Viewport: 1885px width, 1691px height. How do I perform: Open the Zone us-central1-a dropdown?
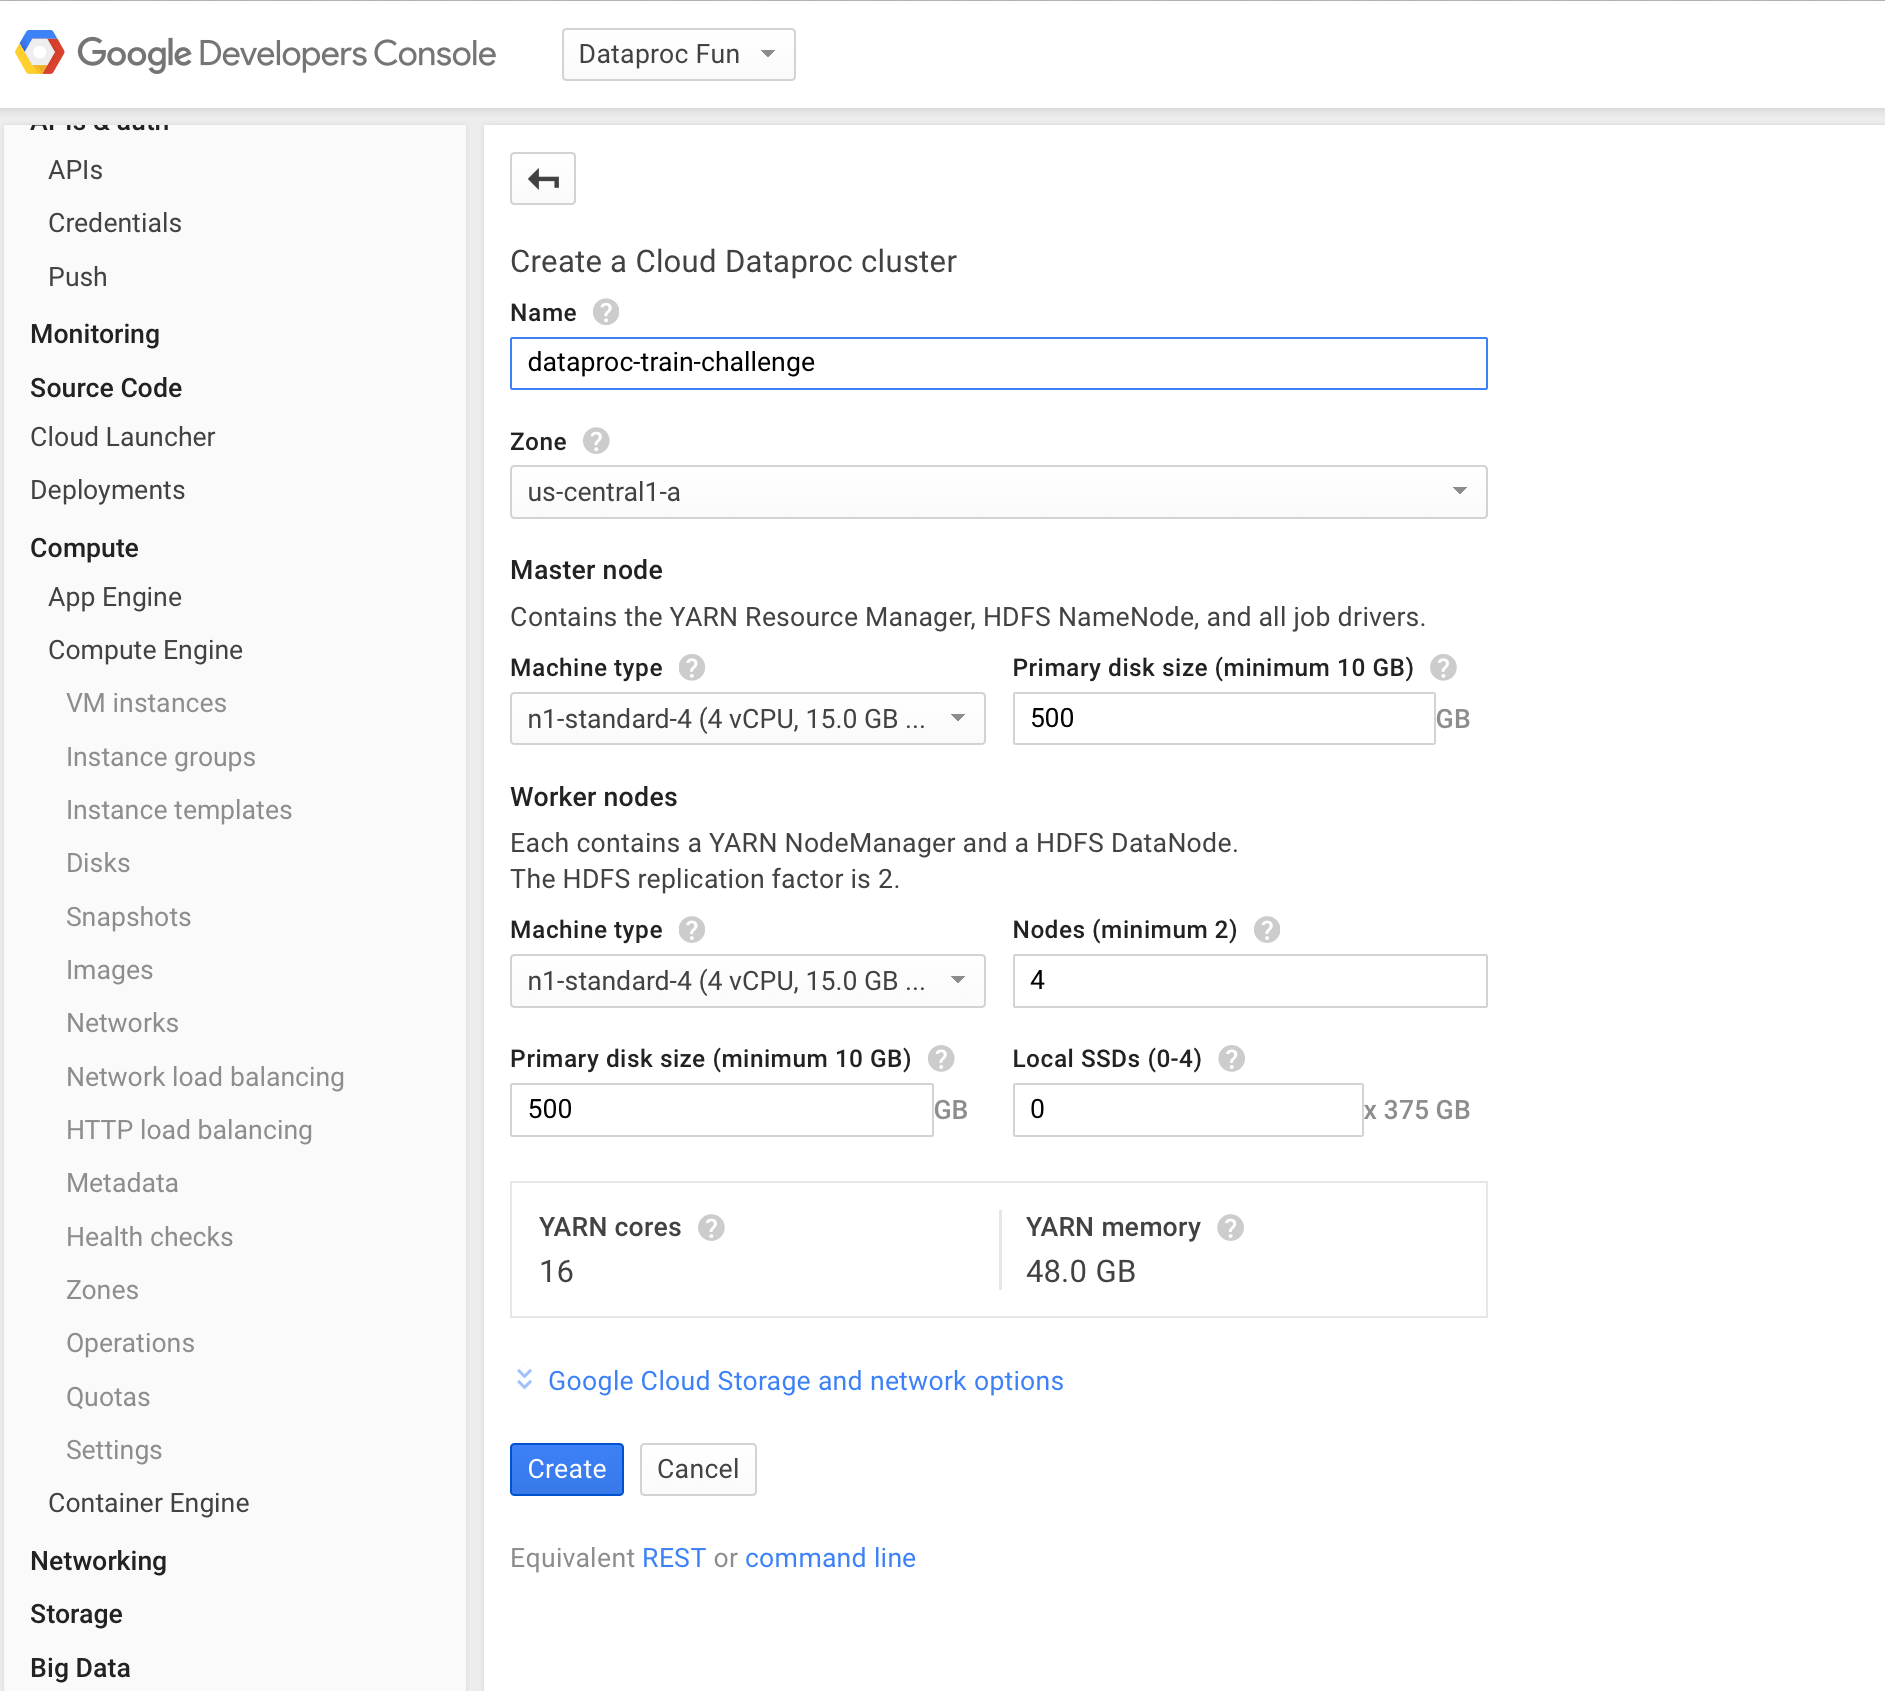[x=998, y=492]
